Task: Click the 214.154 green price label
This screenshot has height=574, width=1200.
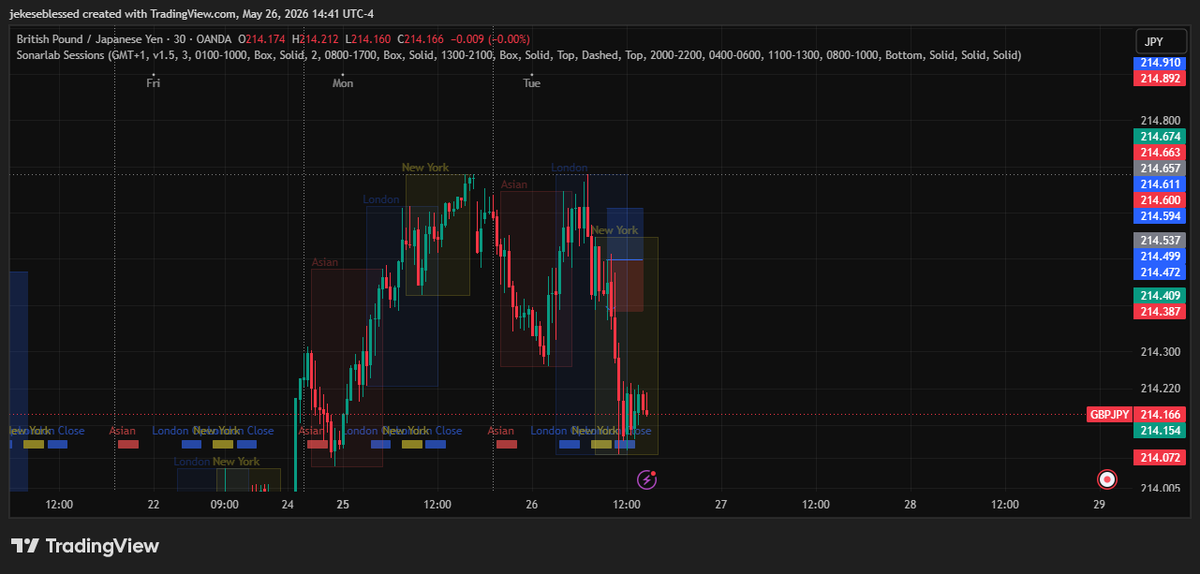Action: point(1160,430)
